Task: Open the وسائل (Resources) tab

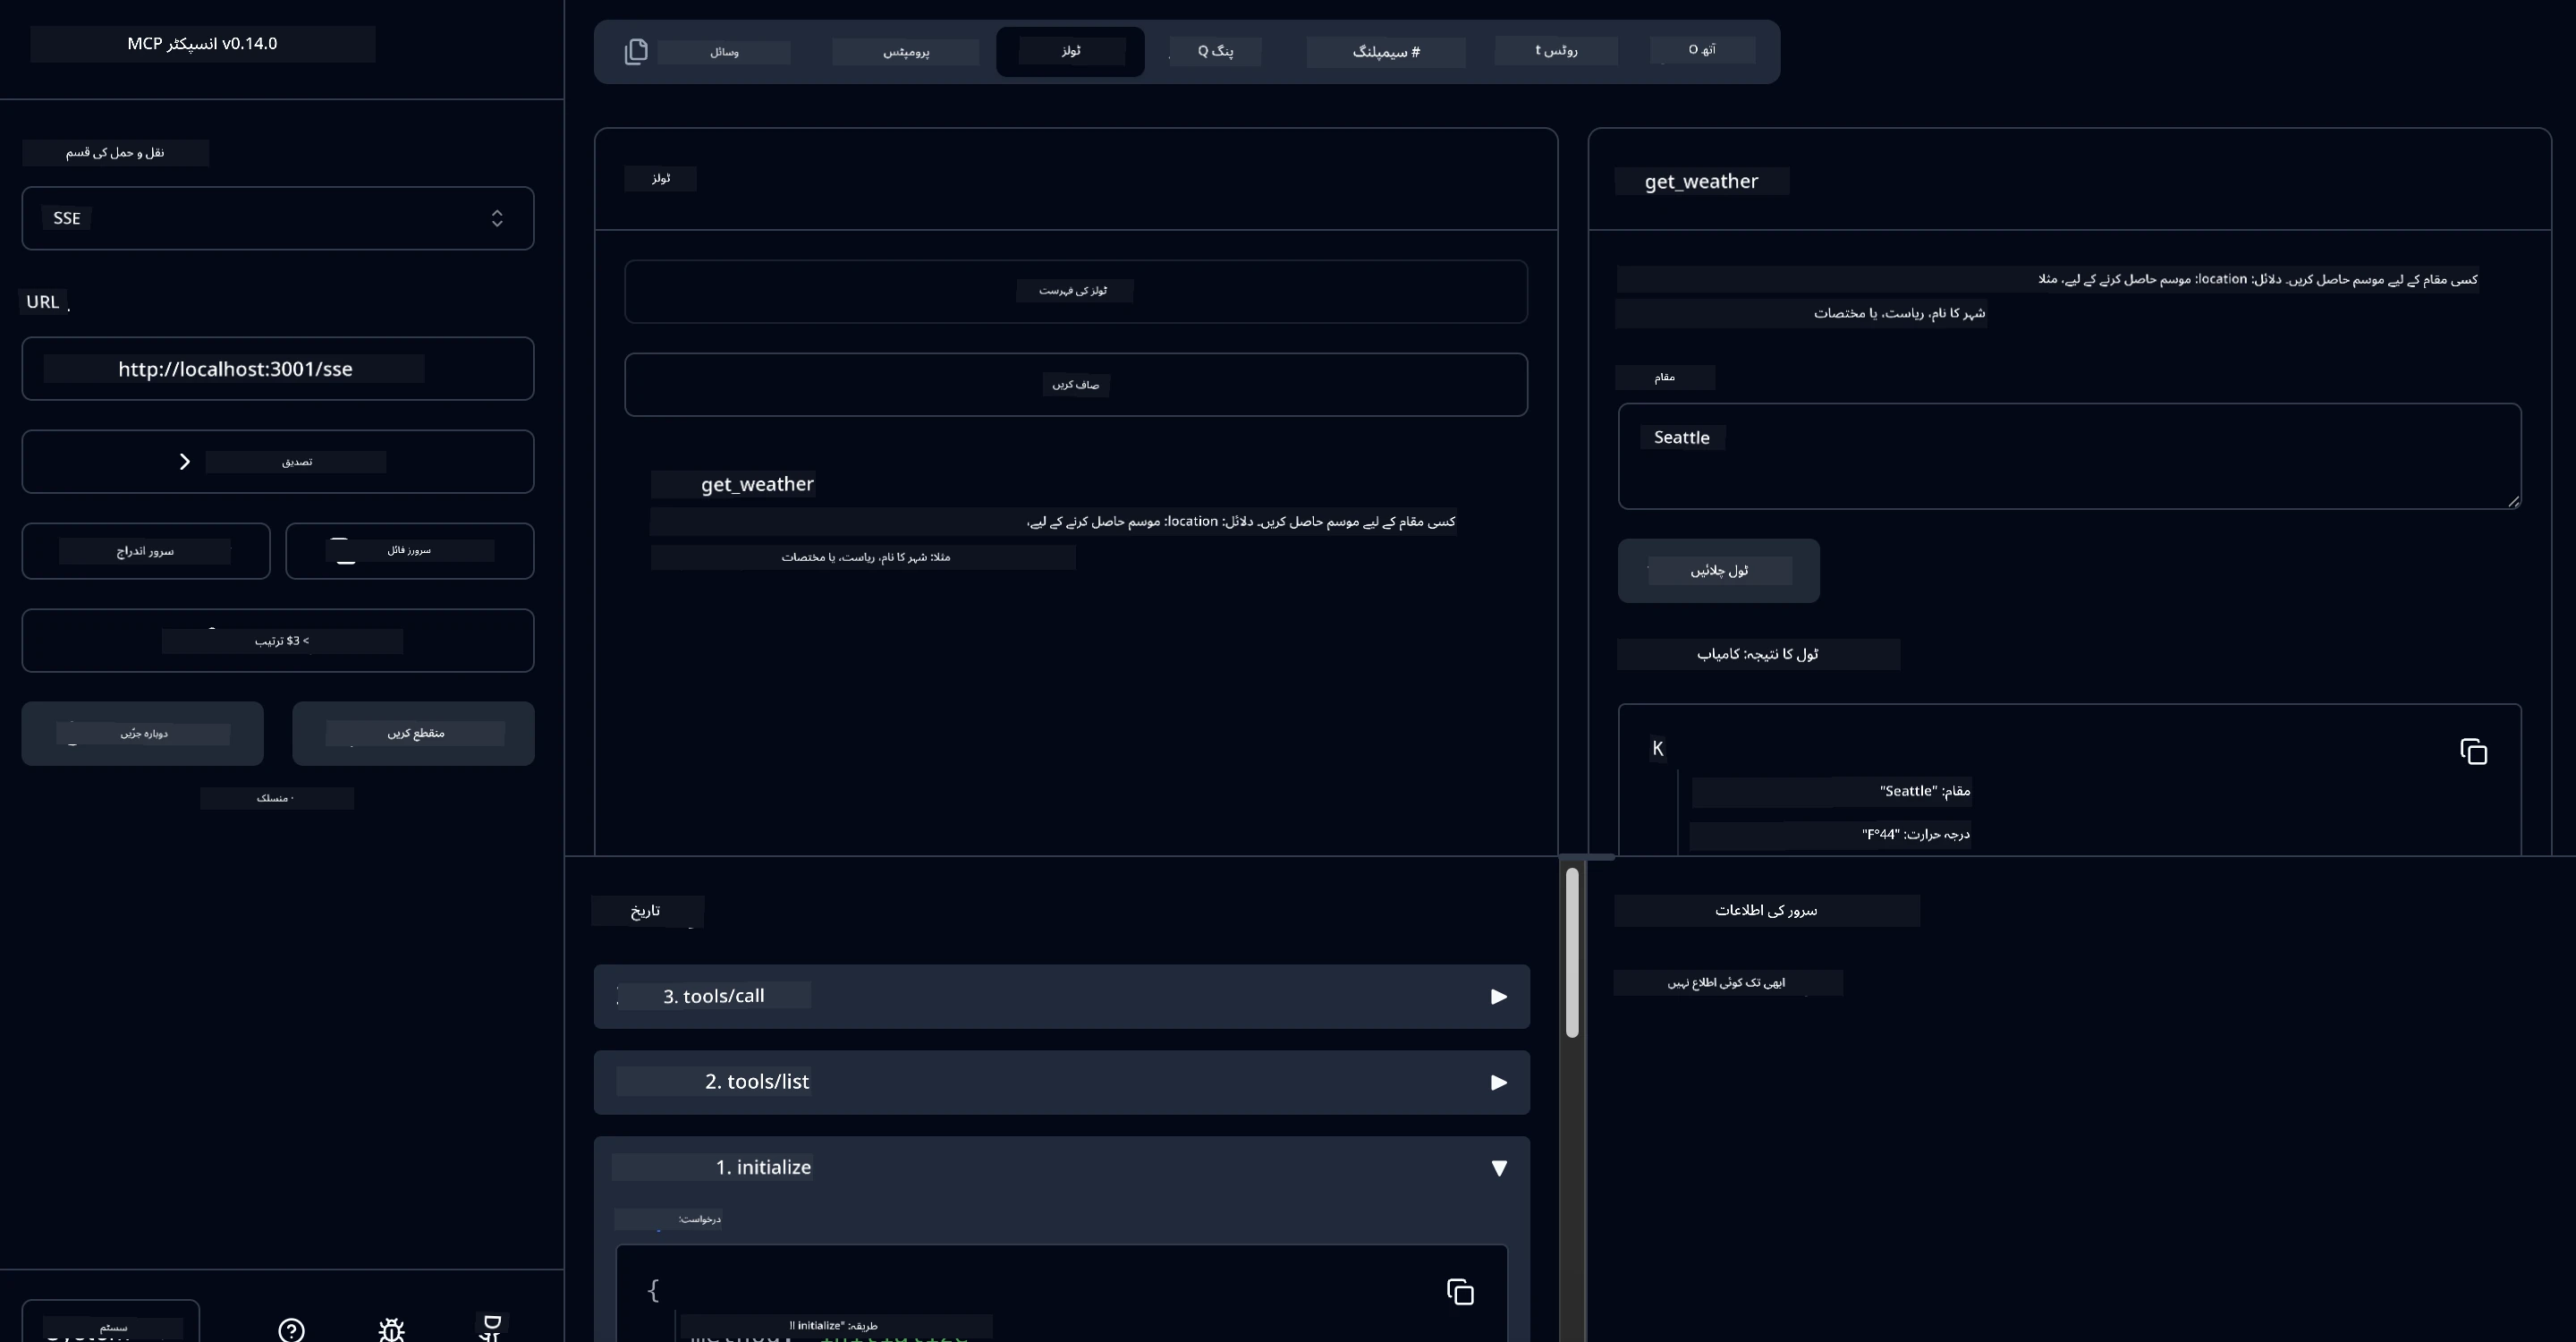Action: pyautogui.click(x=724, y=52)
